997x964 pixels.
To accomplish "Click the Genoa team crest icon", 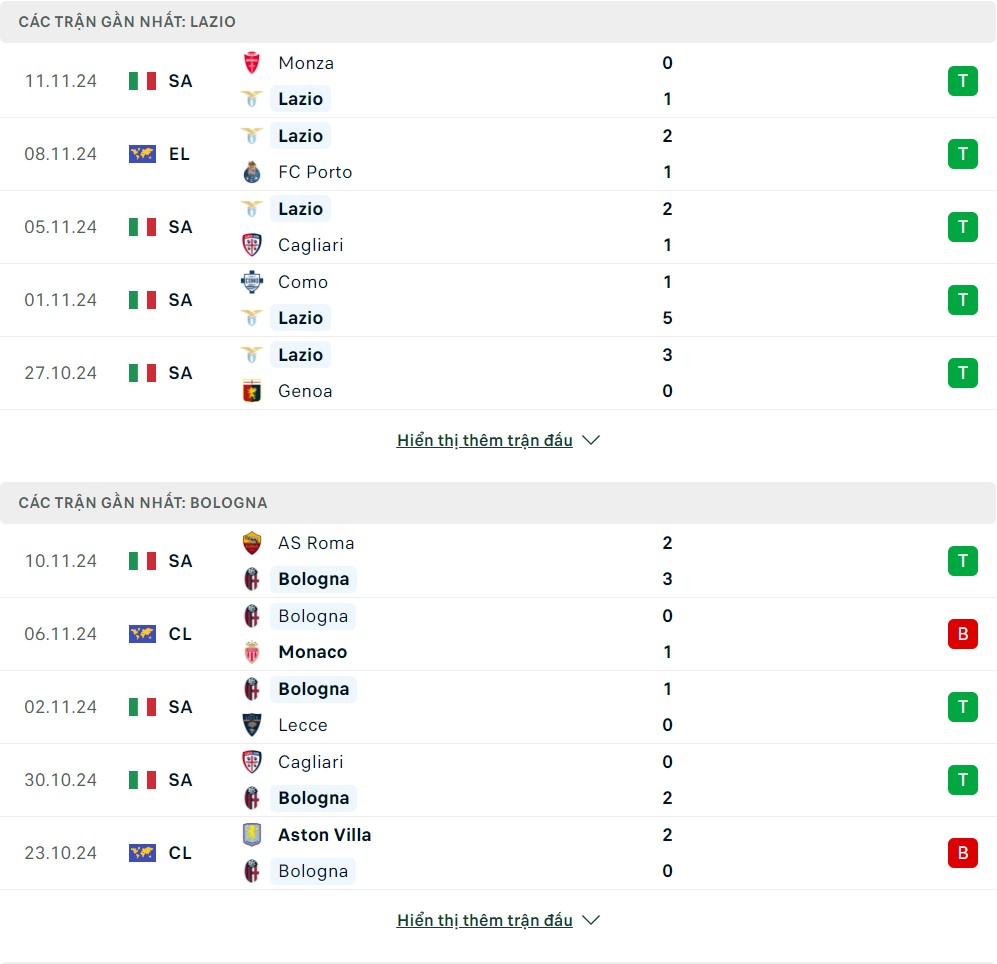I will pyautogui.click(x=252, y=391).
